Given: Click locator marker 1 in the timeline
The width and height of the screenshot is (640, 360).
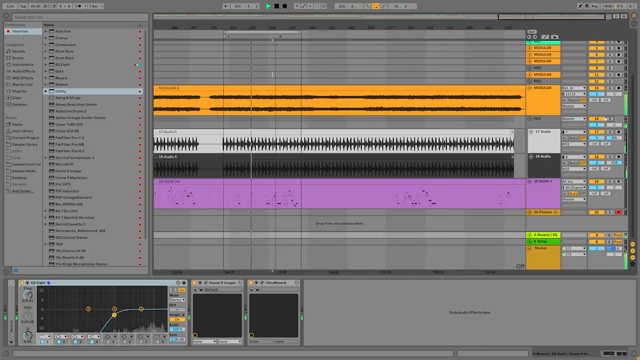Looking at the screenshot, I should pyautogui.click(x=226, y=37).
